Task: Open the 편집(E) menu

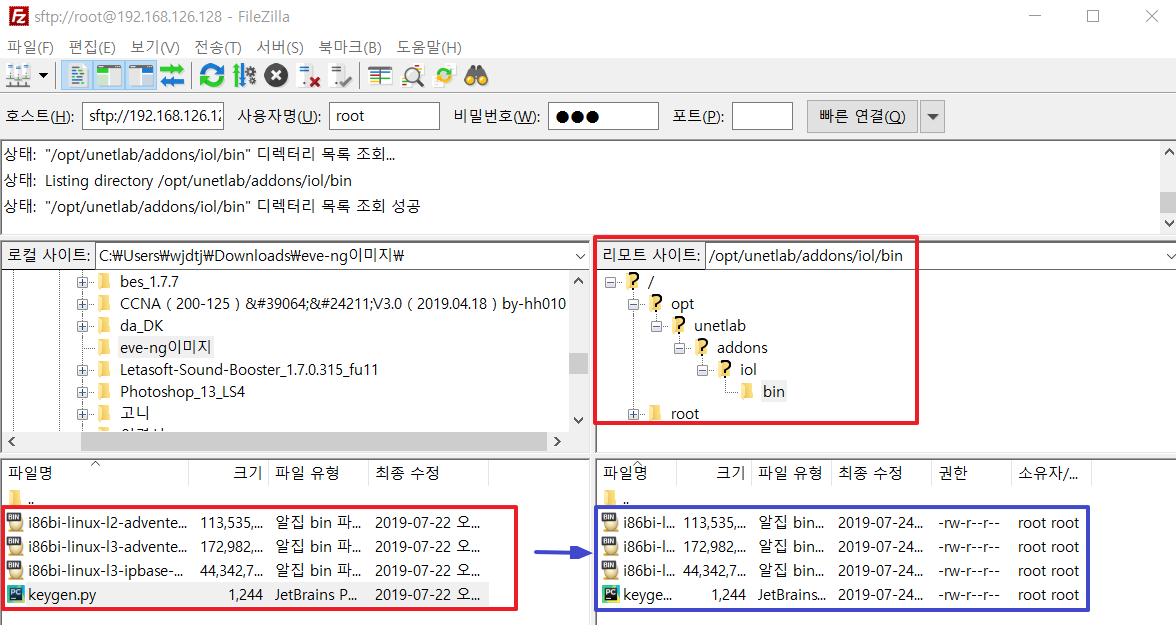Action: (92, 47)
